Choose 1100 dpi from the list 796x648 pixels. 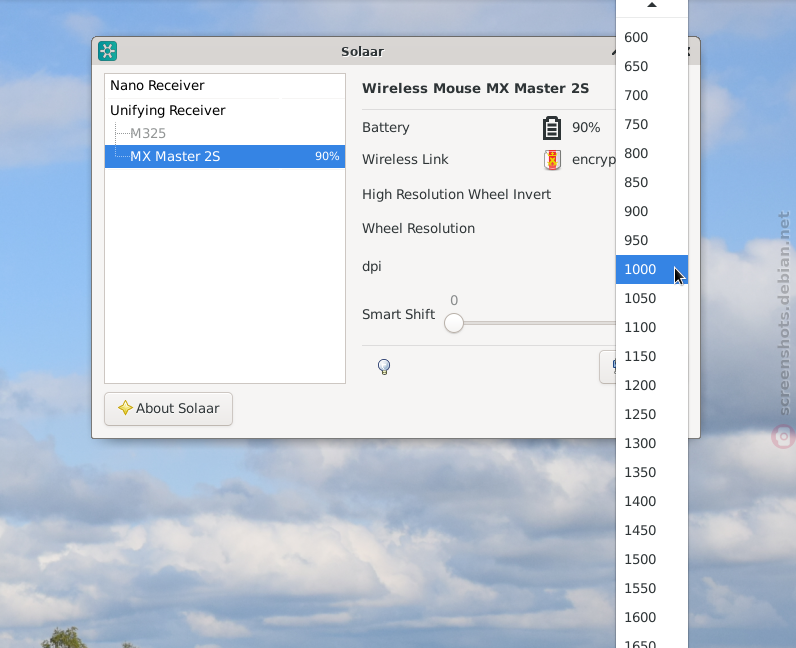pos(652,328)
